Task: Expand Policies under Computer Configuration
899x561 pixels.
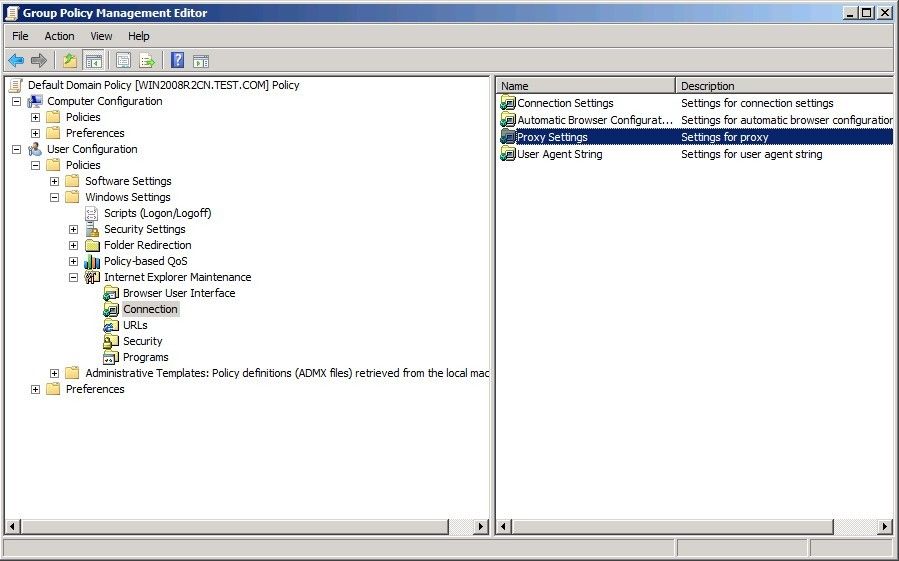Action: 36,117
